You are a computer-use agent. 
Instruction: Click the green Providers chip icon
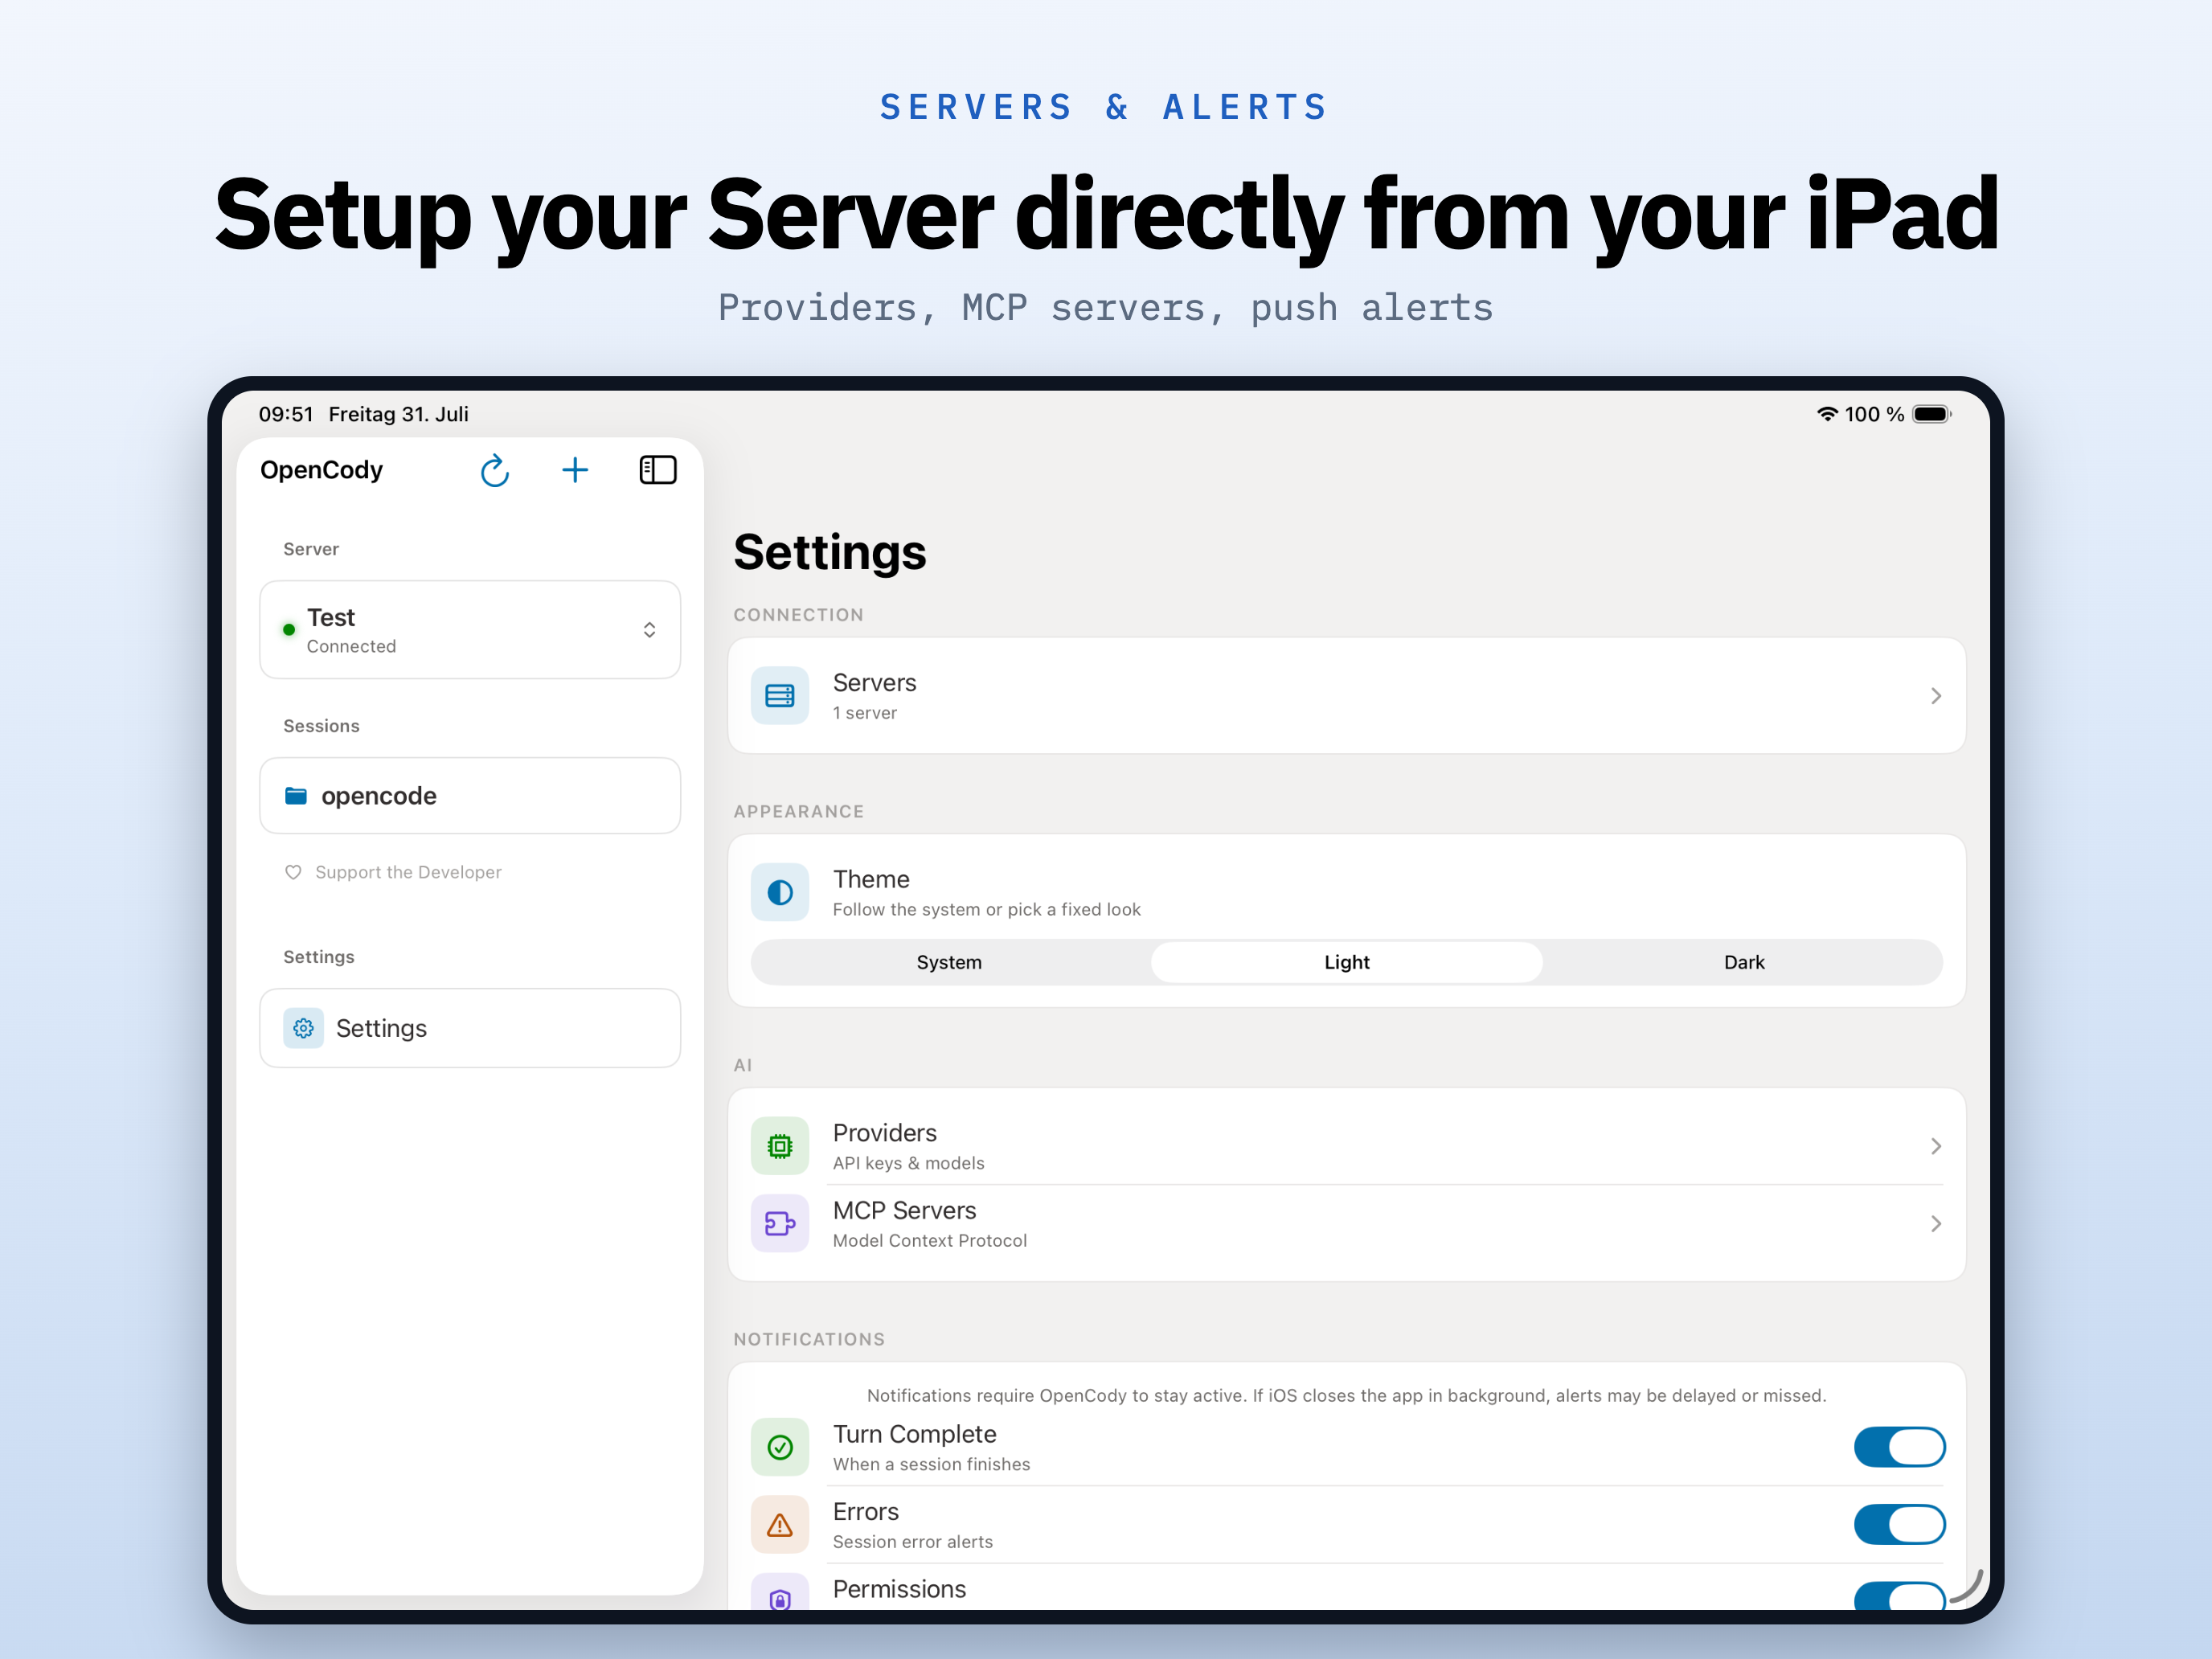(780, 1146)
